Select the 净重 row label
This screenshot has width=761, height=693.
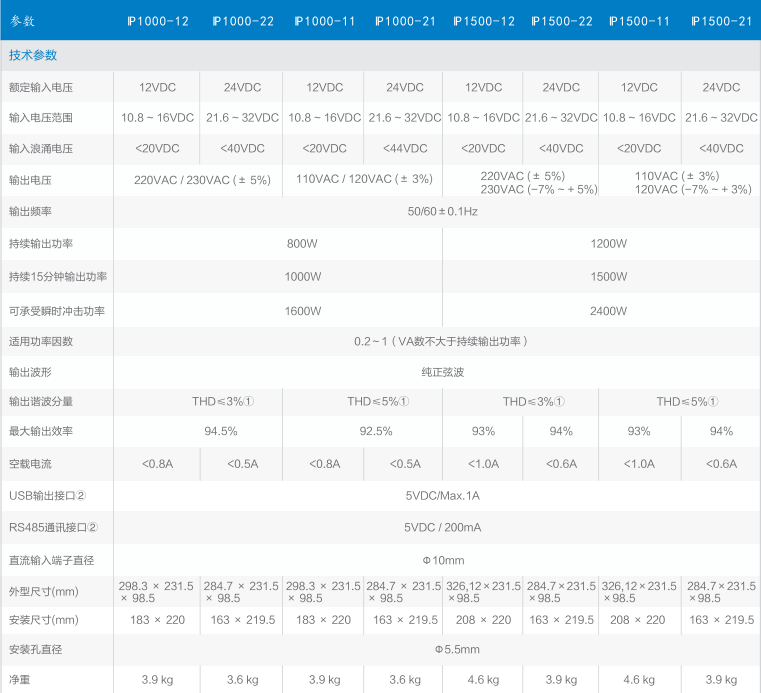(x=20, y=679)
